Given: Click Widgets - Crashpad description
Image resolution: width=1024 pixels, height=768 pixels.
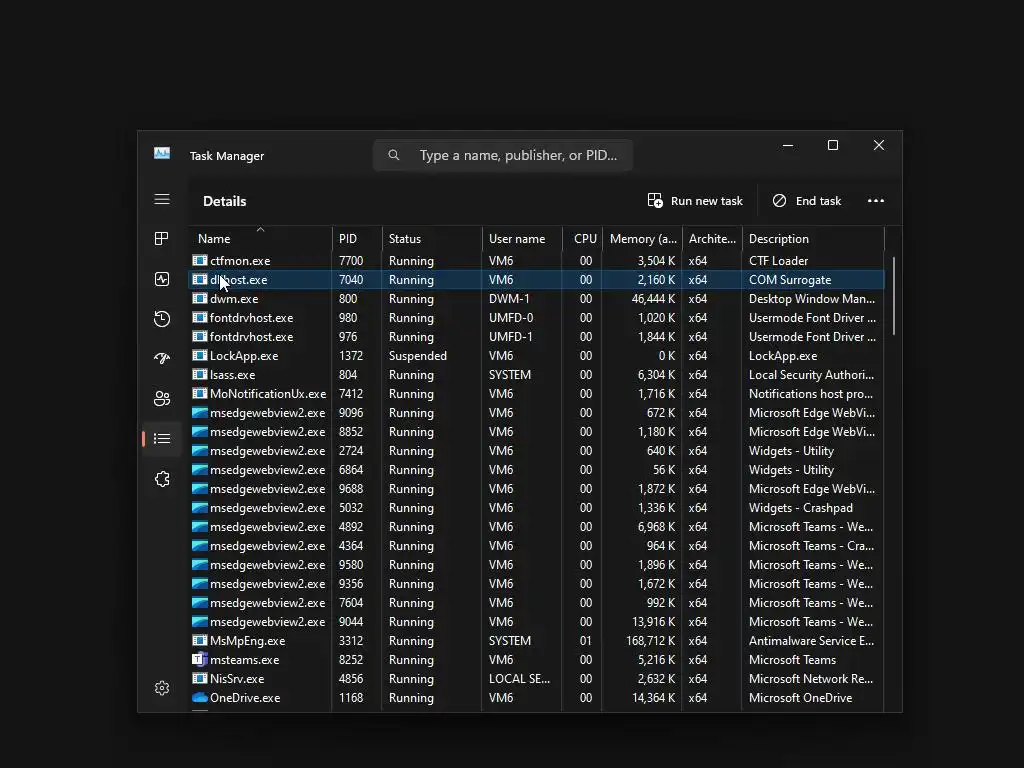Looking at the screenshot, I should click(800, 507).
